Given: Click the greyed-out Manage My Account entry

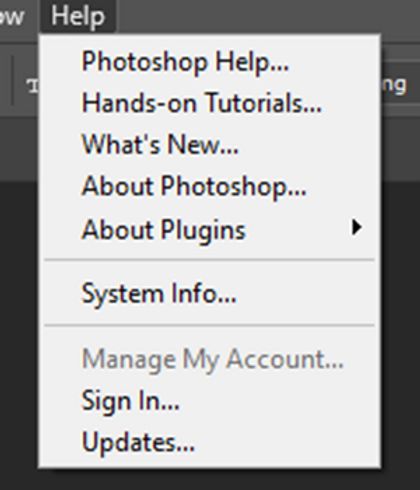Looking at the screenshot, I should (x=210, y=359).
